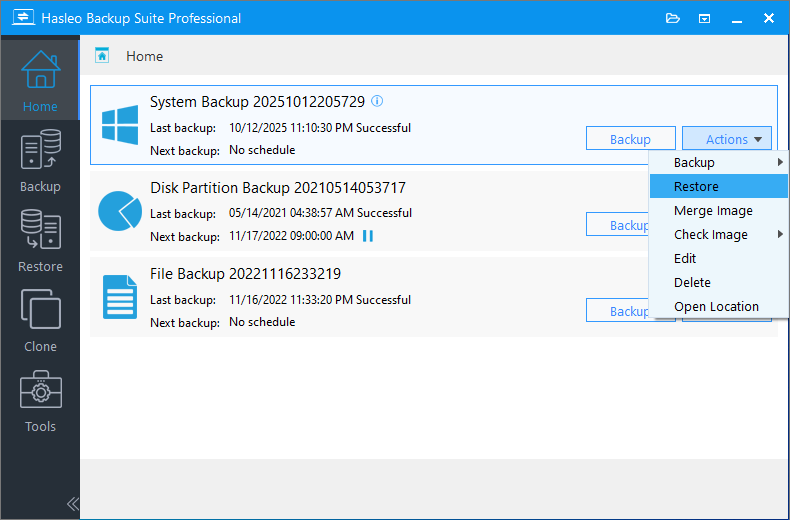Screen dimensions: 790x520
Task: Choose Edit in the Actions menu
Action: tap(719, 258)
